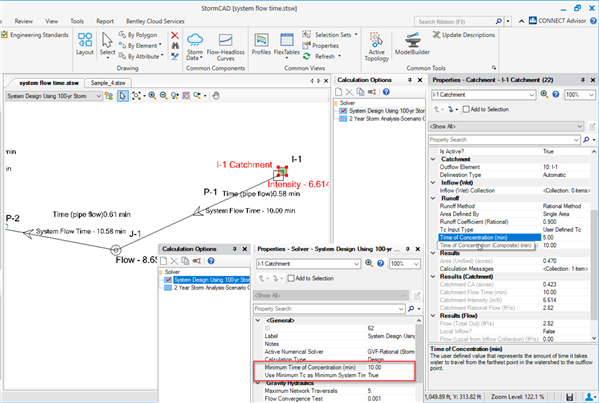This screenshot has height=403, width=599.
Task: Click zoom-to icon in Solver Properties panel
Action: pos(369,263)
